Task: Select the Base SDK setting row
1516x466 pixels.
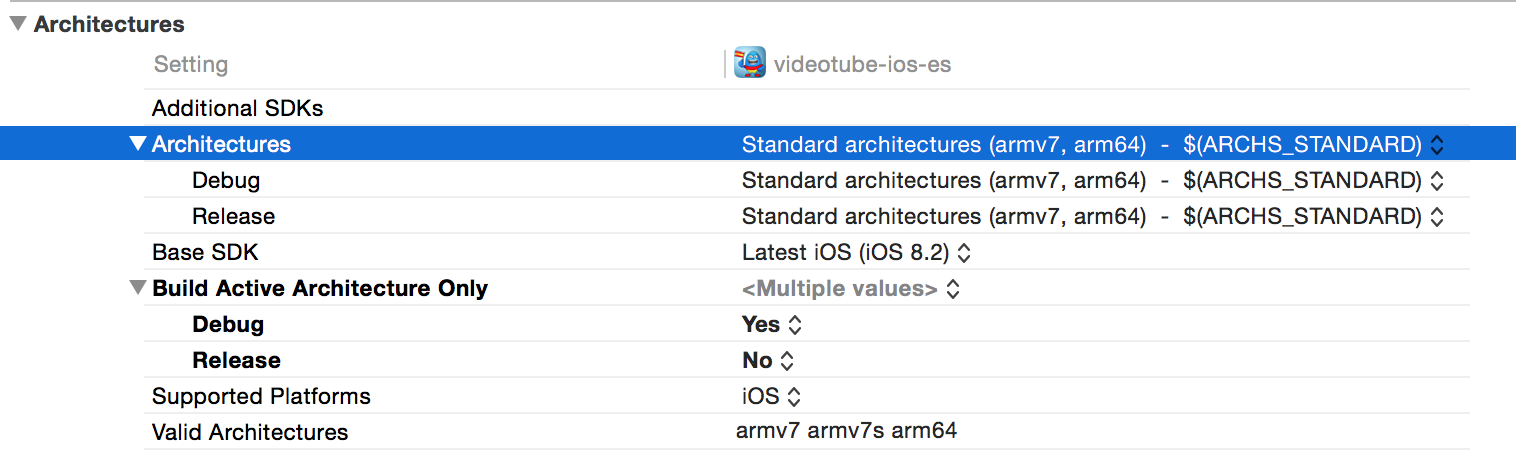Action: pos(205,252)
